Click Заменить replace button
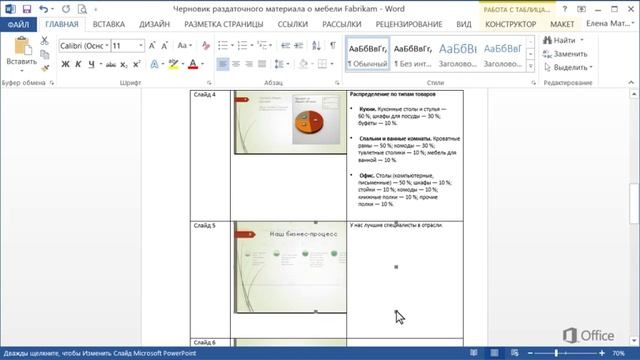640x360 pixels. [x=565, y=54]
